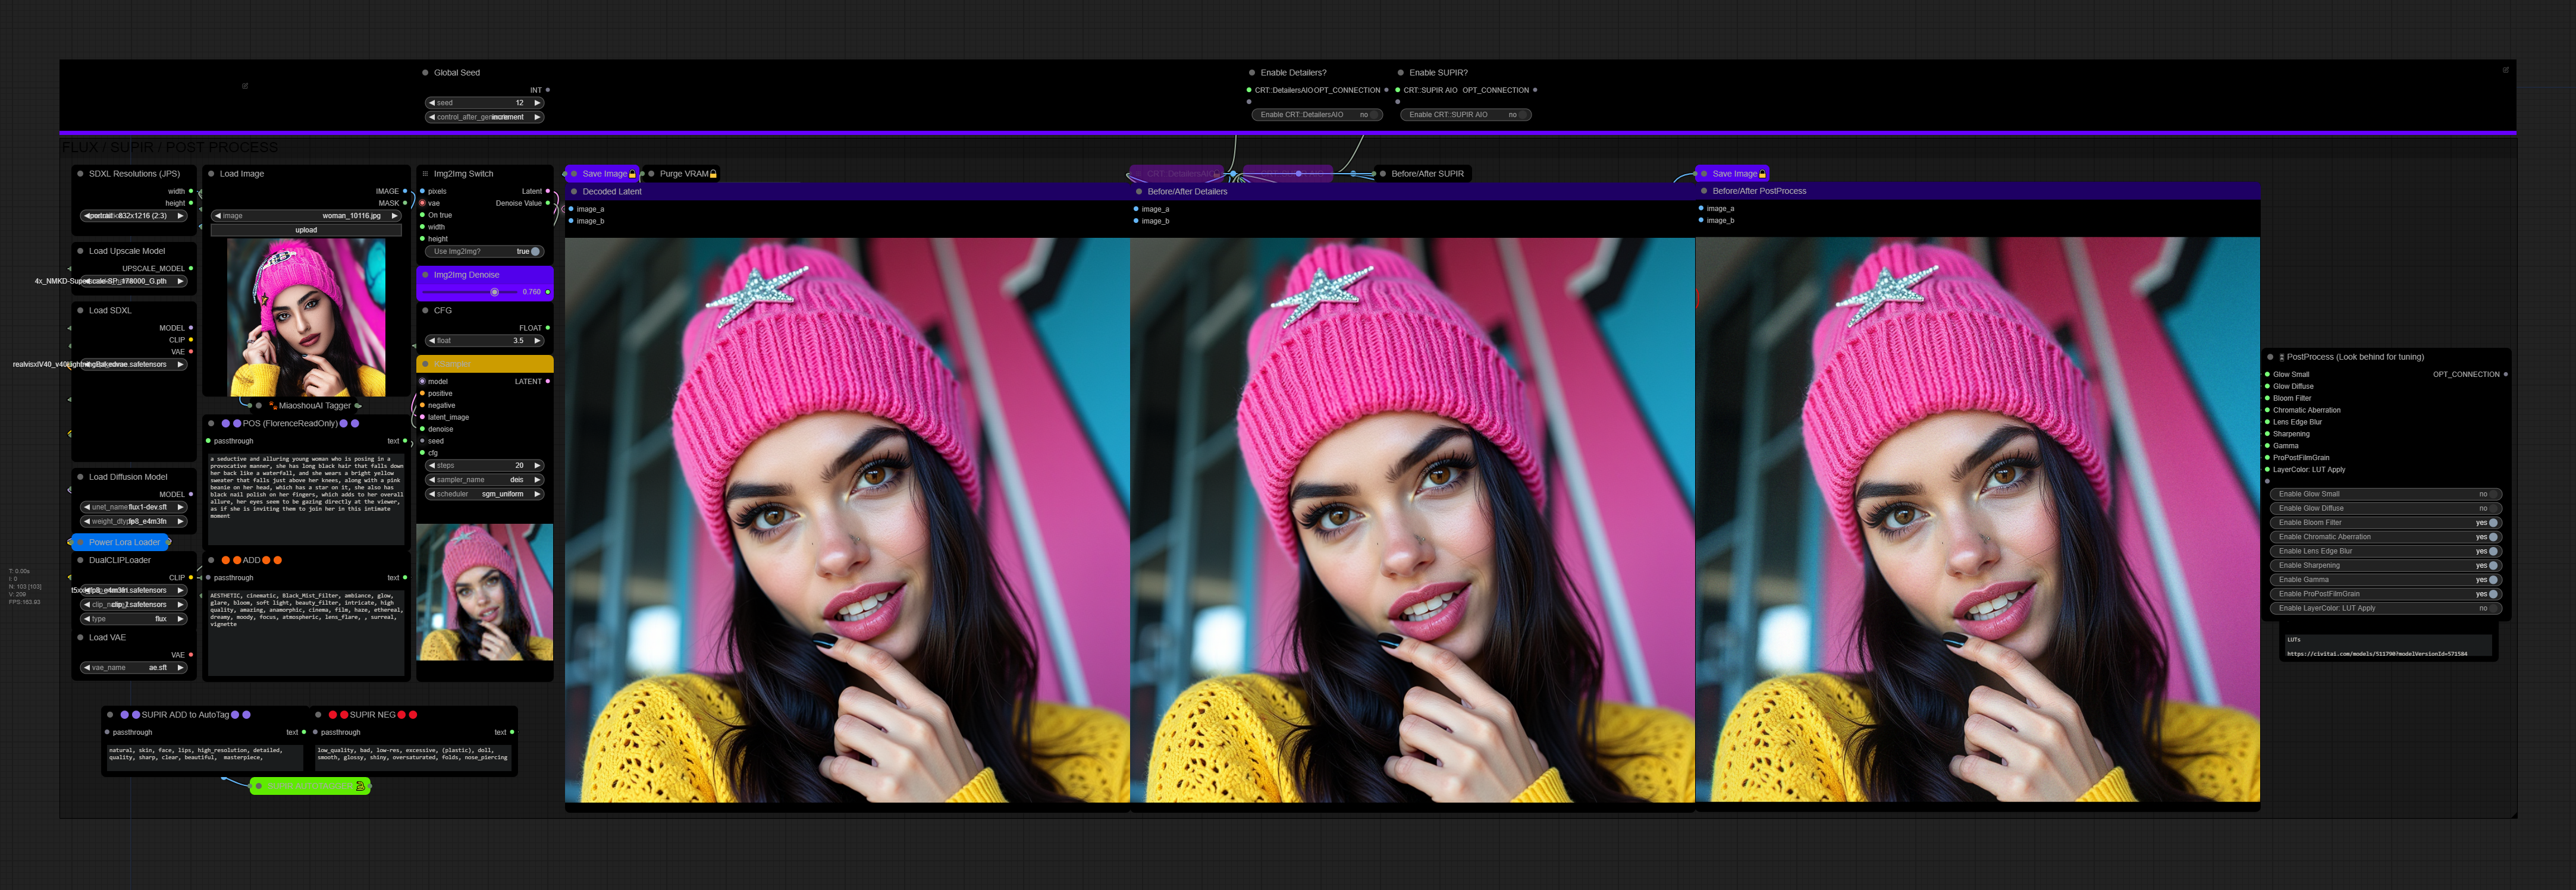
Task: Toggle Enable CRT::SUPIR AIO switch
Action: (1465, 115)
